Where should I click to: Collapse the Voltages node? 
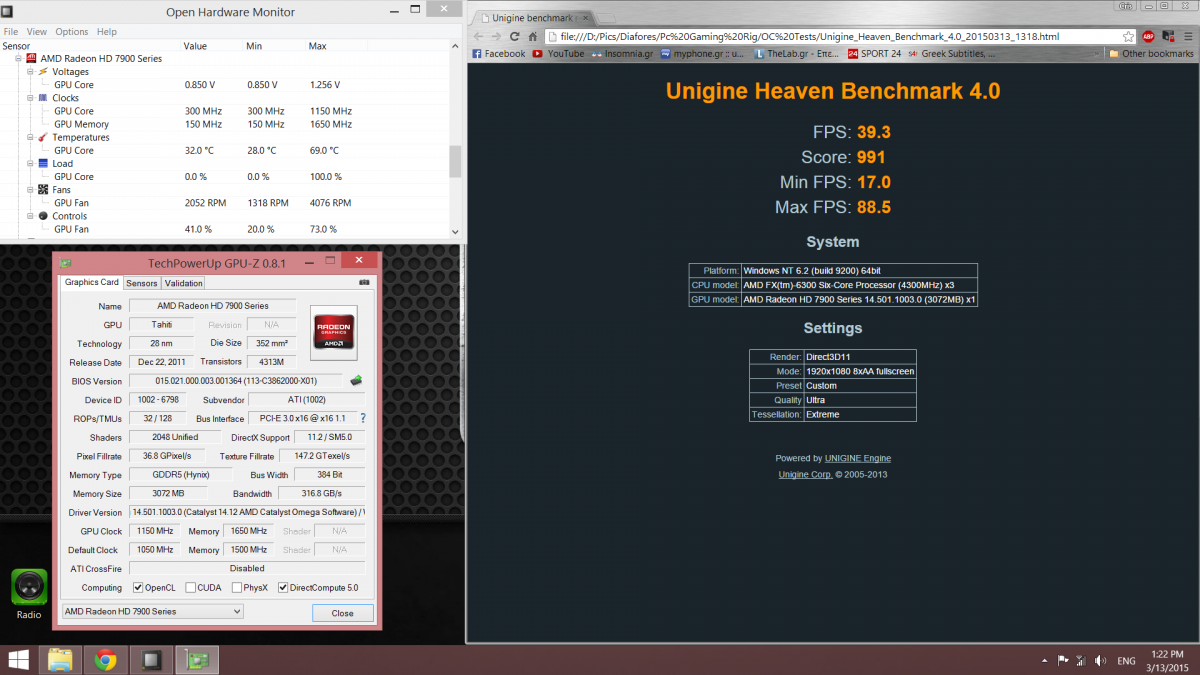click(x=30, y=72)
